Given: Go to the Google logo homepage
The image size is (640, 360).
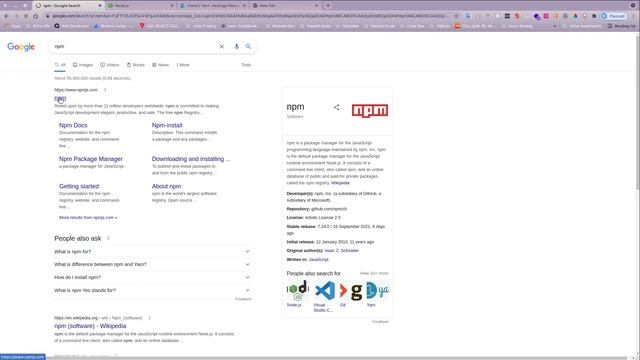Looking at the screenshot, I should pos(21,47).
